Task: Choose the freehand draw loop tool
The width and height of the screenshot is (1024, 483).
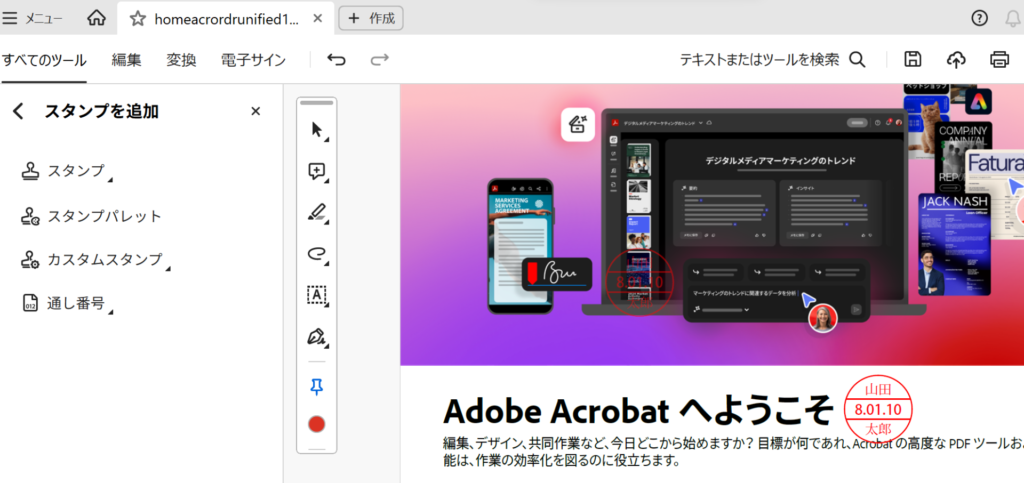Action: (318, 254)
